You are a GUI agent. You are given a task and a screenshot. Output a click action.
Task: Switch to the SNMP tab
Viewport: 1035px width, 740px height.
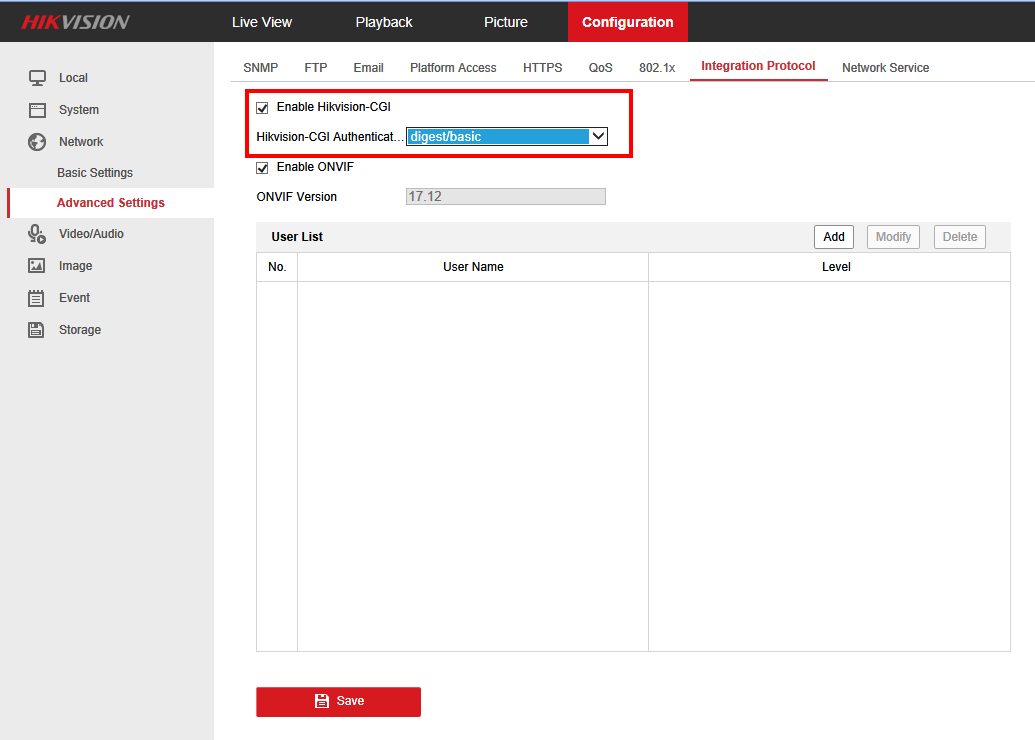(x=260, y=67)
